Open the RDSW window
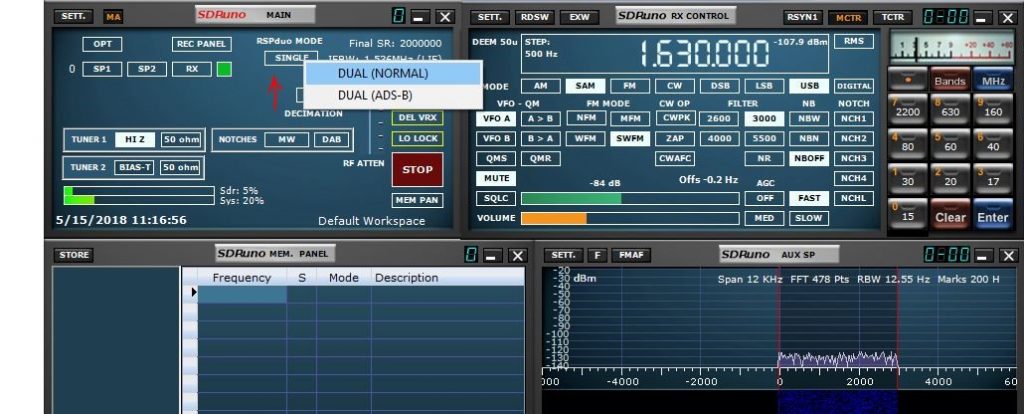Viewport: 1024px width, 414px height. (534, 17)
